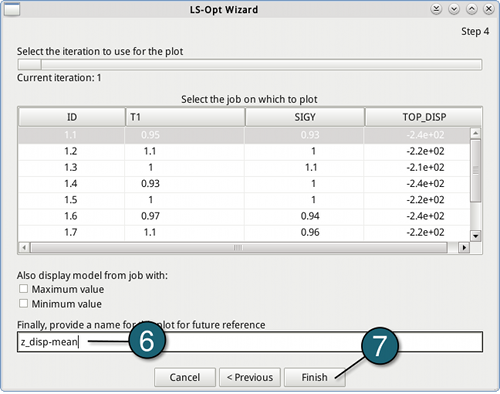Click SIGY value 0.94 in row 1.6
The height and width of the screenshot is (394, 500).
point(310,216)
